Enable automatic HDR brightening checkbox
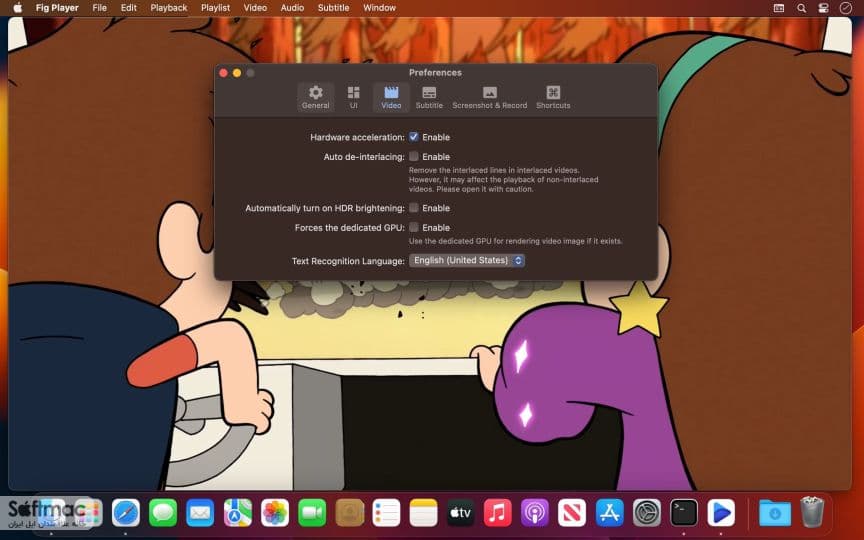Screen dimensions: 864x540 [x=414, y=208]
